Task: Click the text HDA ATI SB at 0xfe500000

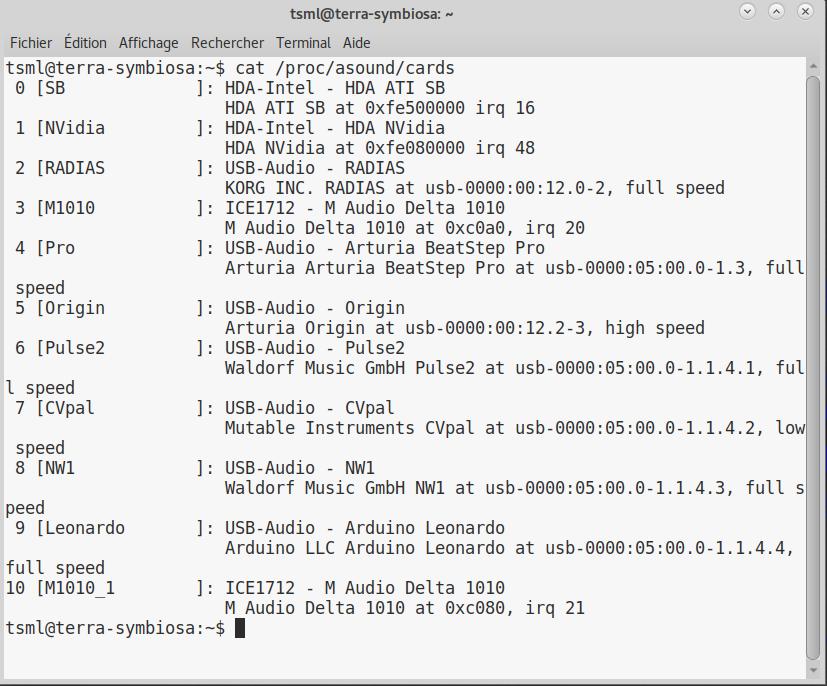Action: click(345, 108)
